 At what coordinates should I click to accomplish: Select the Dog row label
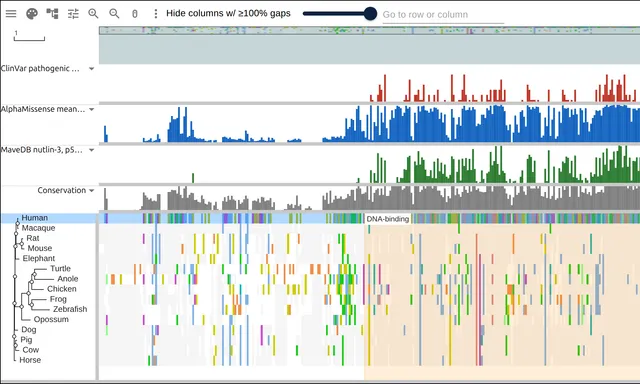pyautogui.click(x=29, y=330)
